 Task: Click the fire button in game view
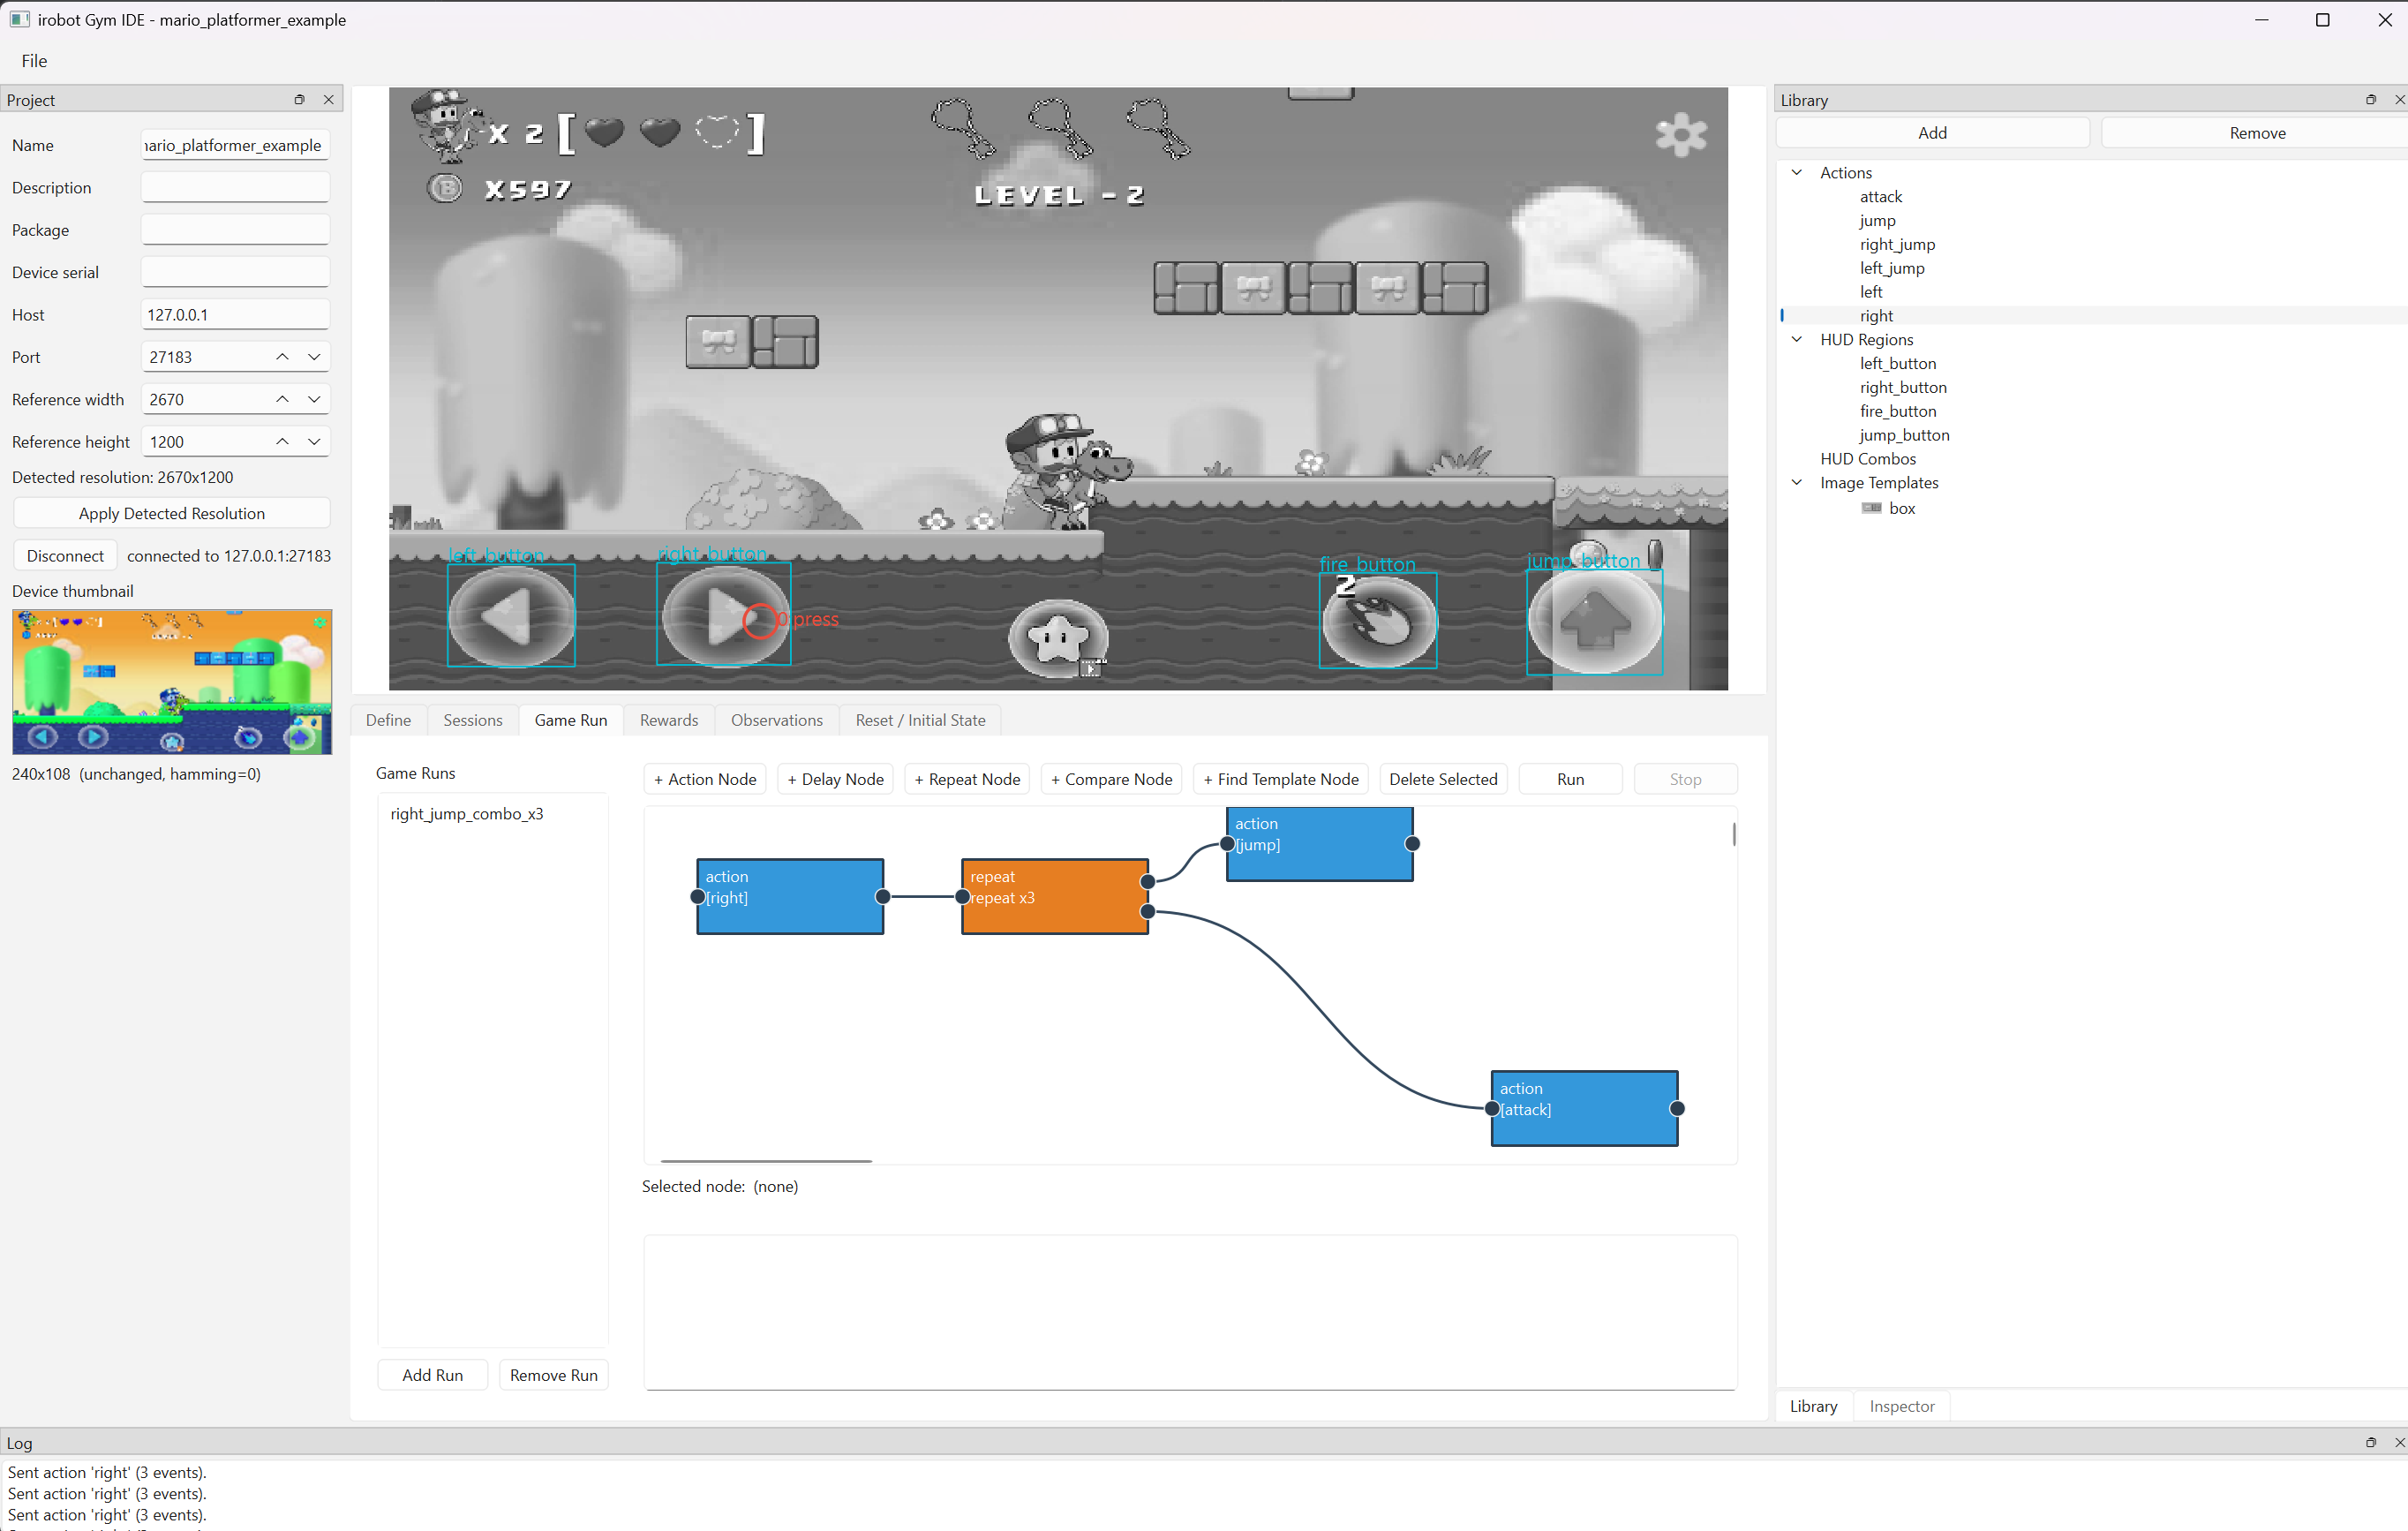tap(1379, 621)
